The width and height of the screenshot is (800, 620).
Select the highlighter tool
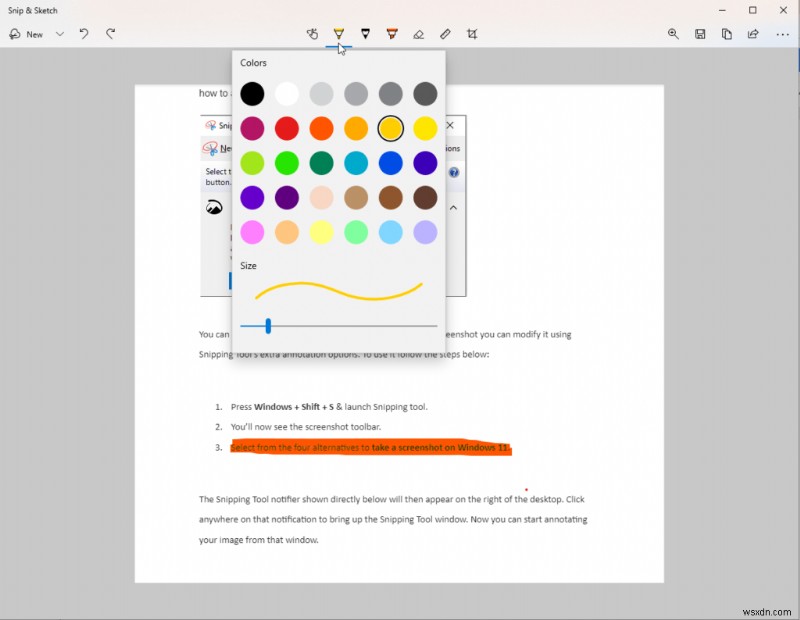[x=392, y=34]
